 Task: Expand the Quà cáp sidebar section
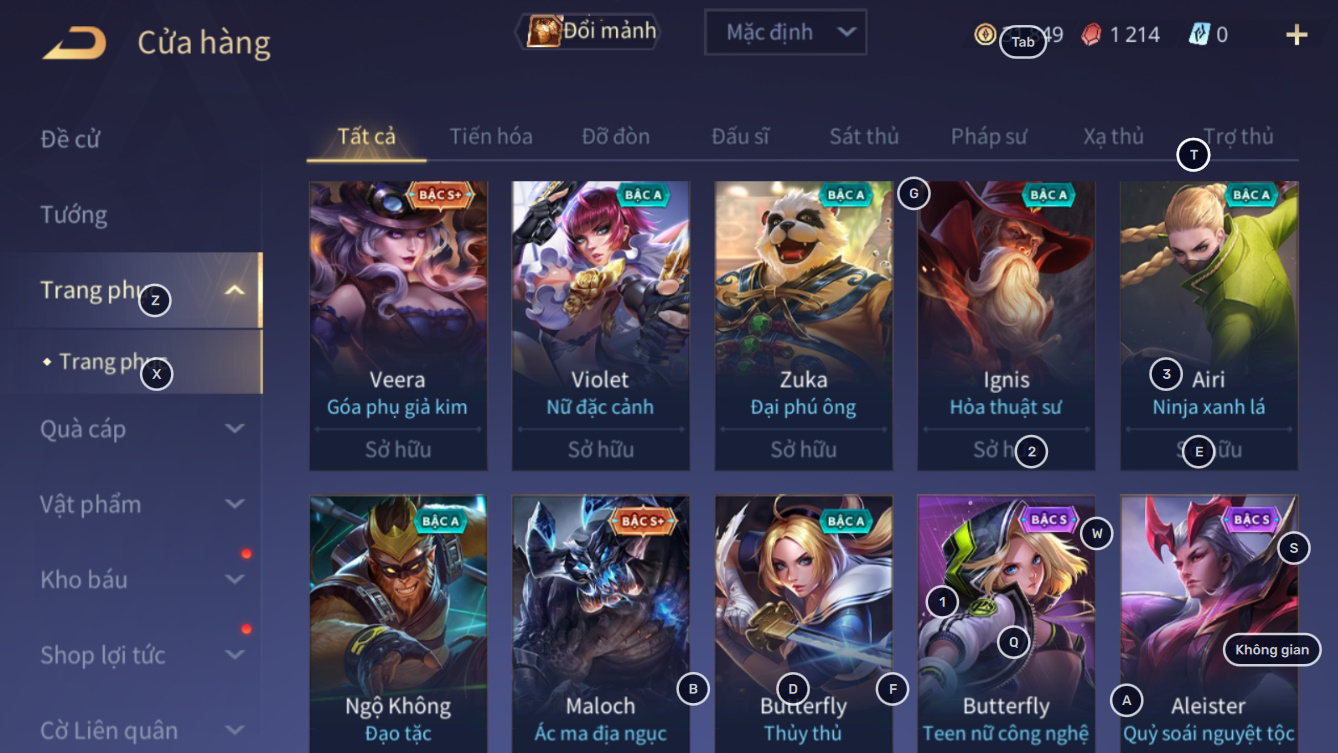(234, 429)
